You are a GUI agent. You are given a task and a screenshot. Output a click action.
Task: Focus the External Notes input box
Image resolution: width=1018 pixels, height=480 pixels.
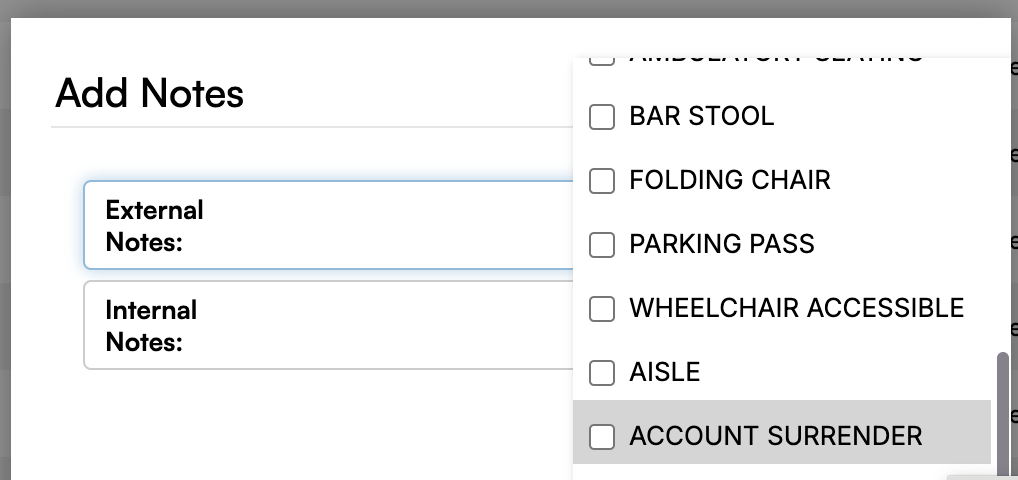tap(329, 225)
